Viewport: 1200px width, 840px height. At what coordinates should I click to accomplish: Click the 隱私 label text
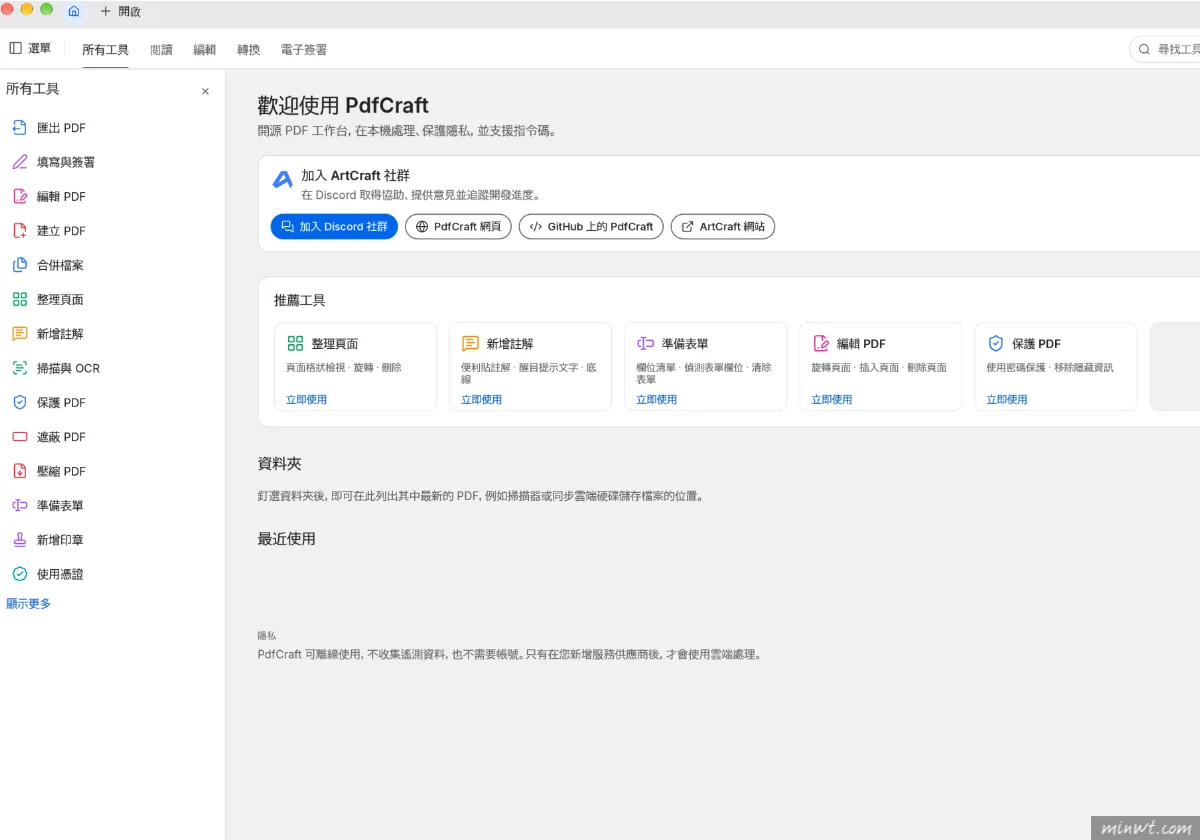266,635
